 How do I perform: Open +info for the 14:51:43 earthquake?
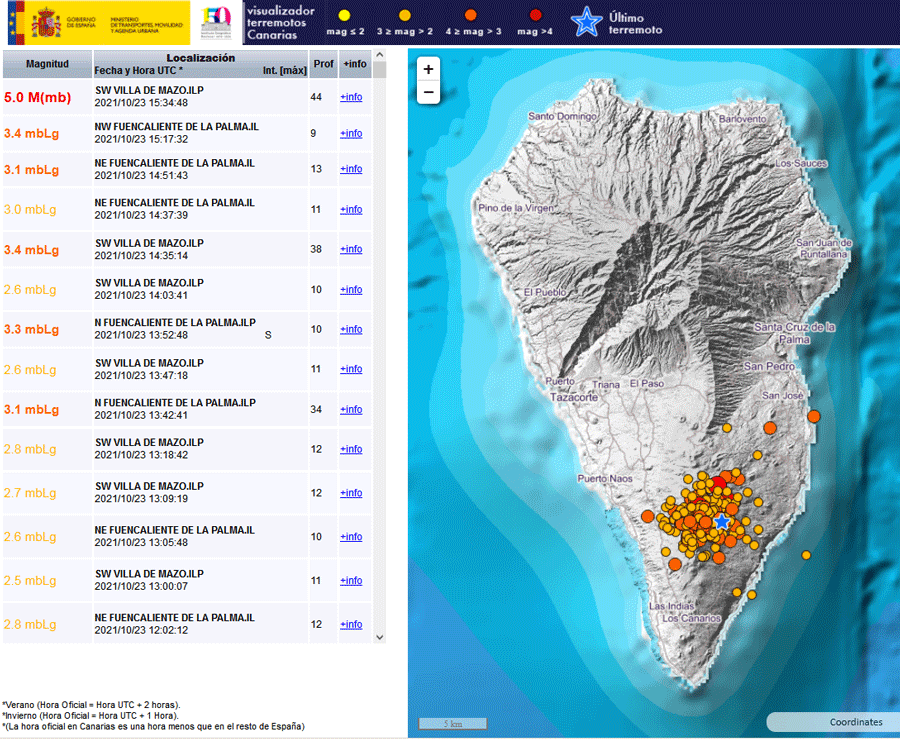351,169
